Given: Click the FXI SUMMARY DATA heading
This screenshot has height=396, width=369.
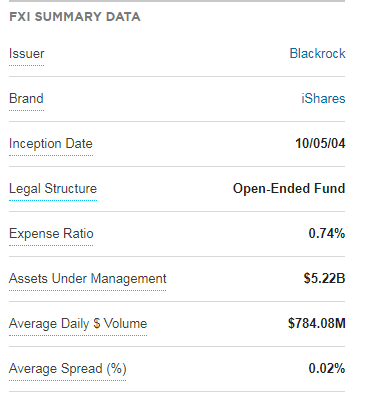Looking at the screenshot, I should tap(75, 17).
